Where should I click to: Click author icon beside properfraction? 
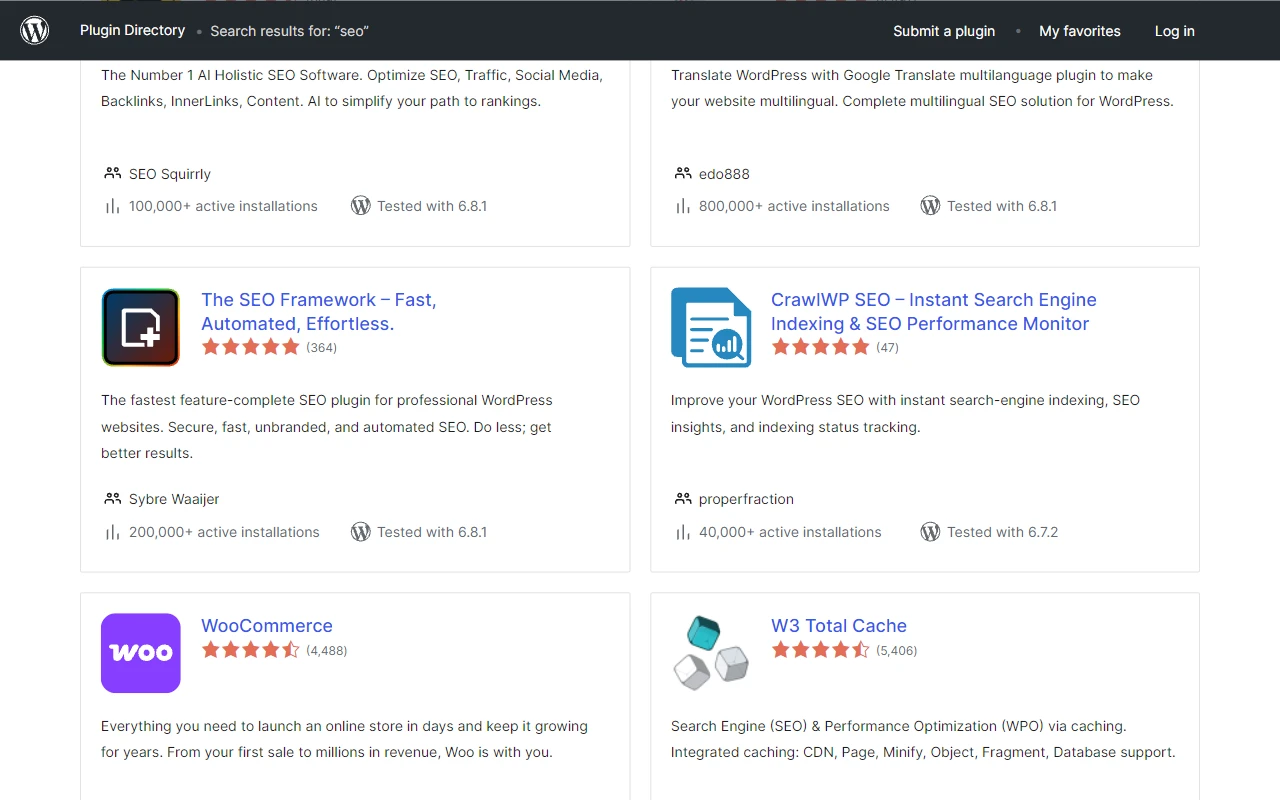[683, 498]
